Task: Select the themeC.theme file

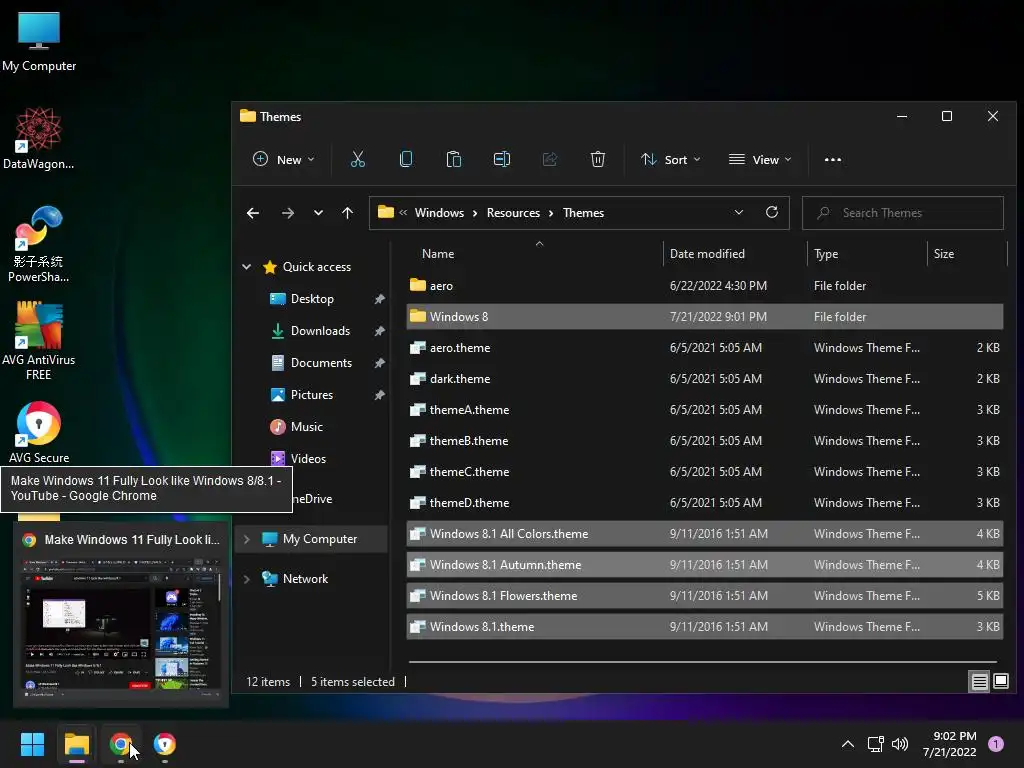Action: pos(705,472)
